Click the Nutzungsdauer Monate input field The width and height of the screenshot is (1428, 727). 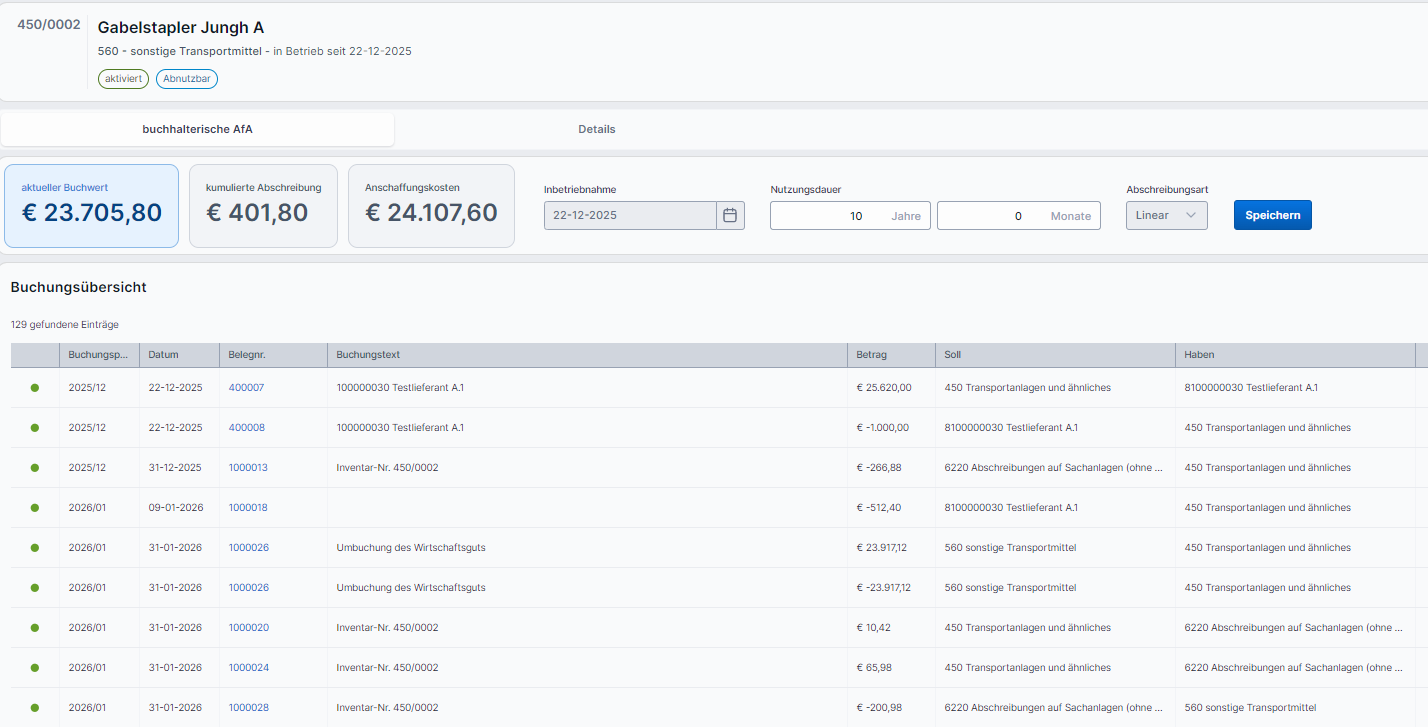point(990,216)
